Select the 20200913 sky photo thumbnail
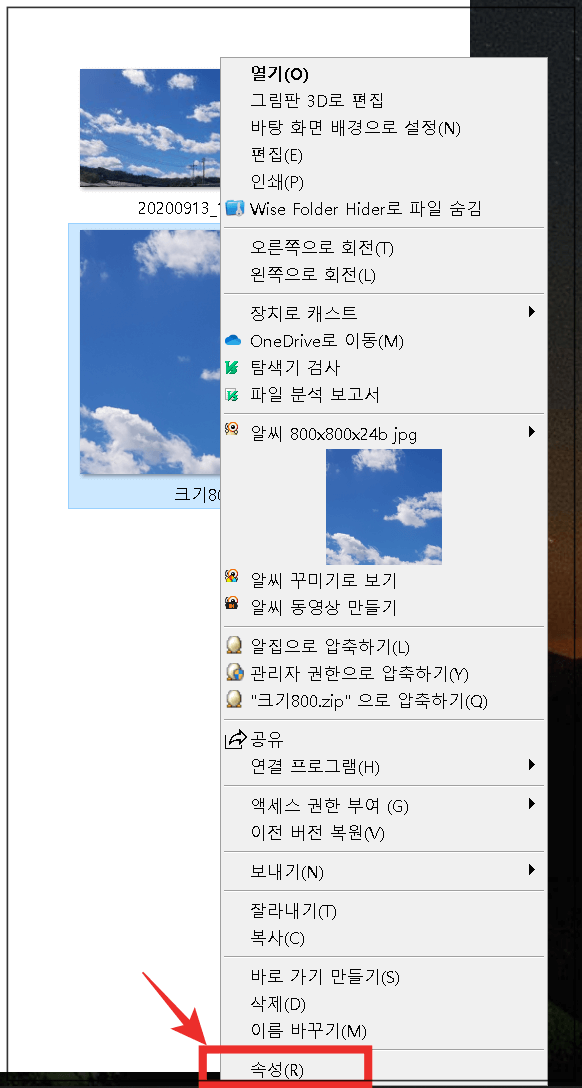 (x=150, y=128)
